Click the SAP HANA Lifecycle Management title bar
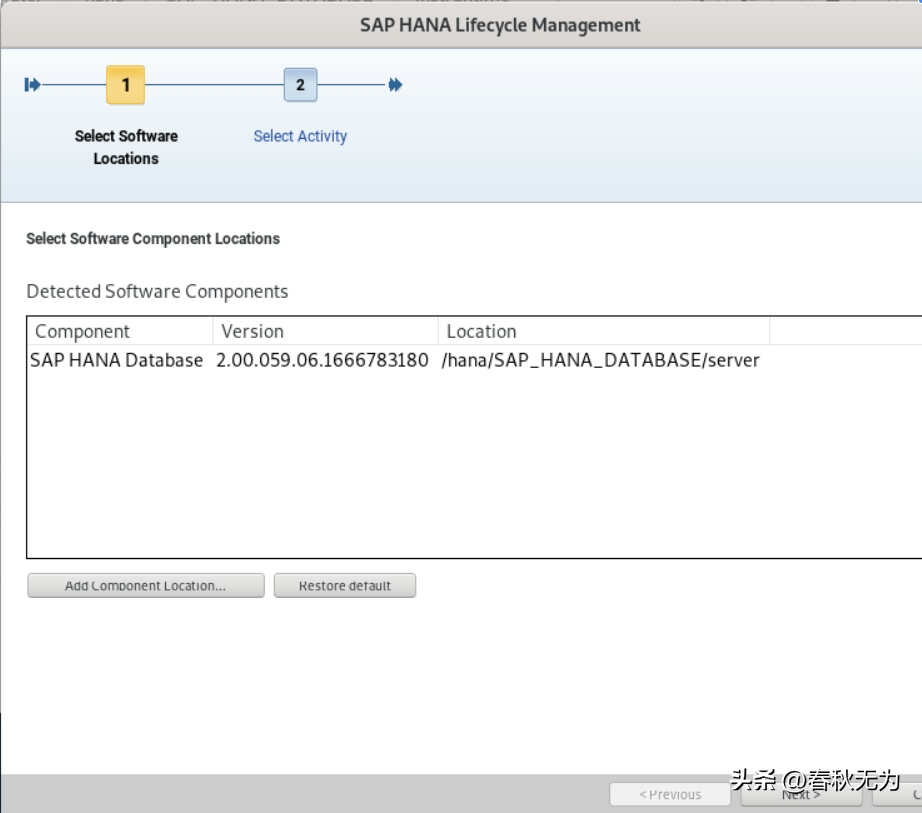This screenshot has width=922, height=813. 499,24
